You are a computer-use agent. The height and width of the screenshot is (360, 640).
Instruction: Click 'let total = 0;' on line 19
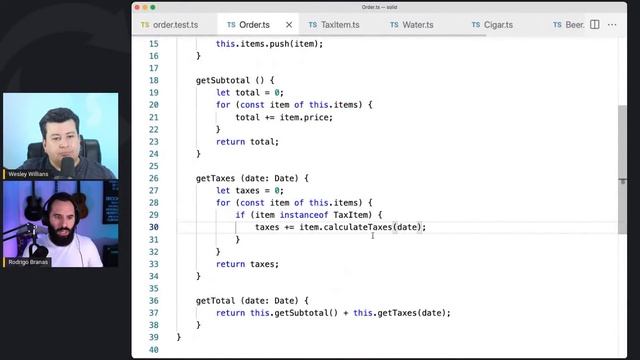tap(250, 93)
